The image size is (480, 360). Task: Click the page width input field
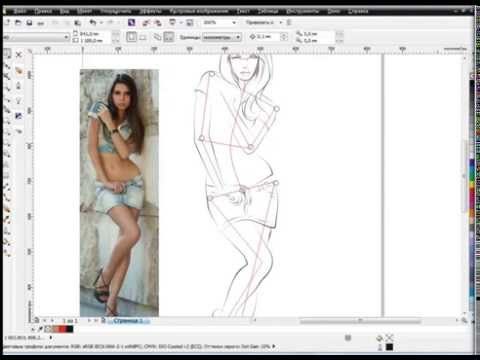point(91,34)
